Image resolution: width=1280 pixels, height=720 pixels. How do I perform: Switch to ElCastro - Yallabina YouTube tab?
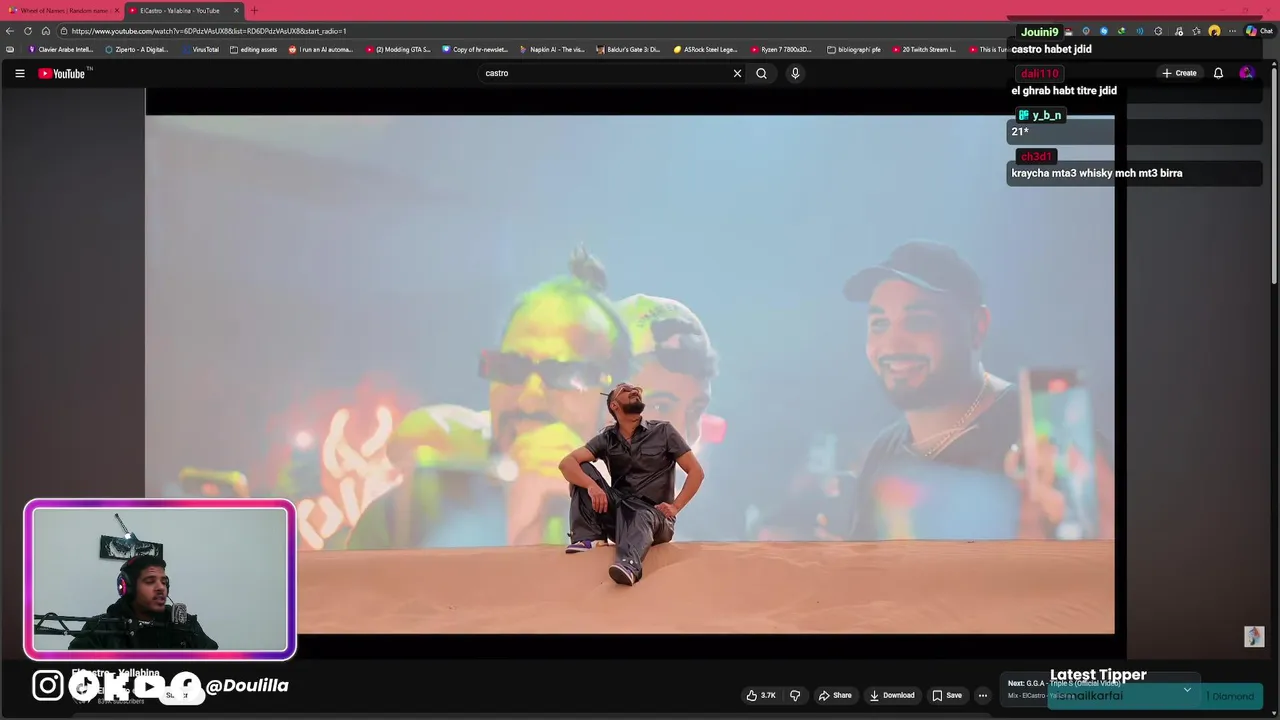tap(184, 10)
